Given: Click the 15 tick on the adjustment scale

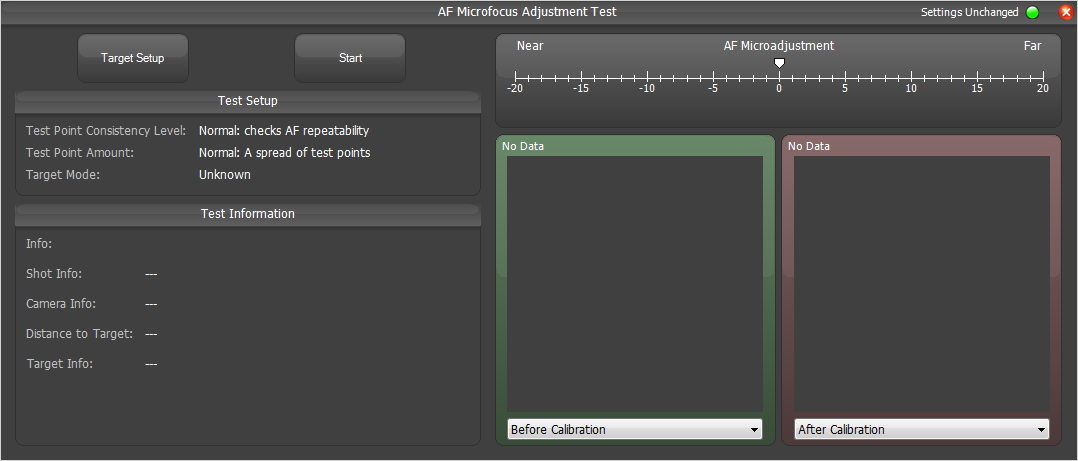Looking at the screenshot, I should coord(977,76).
